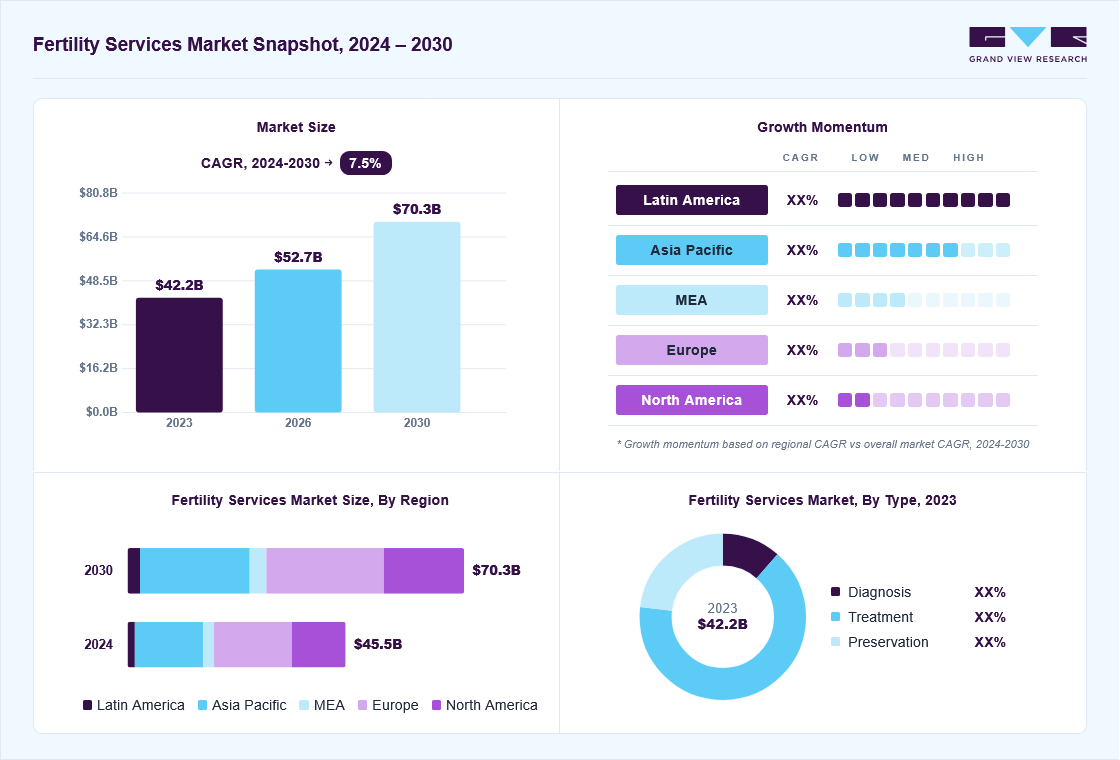This screenshot has width=1120, height=760.
Task: Click the Growth Momentum heading
Action: coord(823,127)
